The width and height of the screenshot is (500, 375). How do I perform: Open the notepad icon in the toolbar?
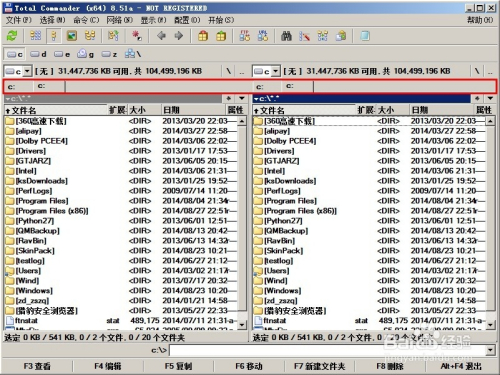click(365, 36)
